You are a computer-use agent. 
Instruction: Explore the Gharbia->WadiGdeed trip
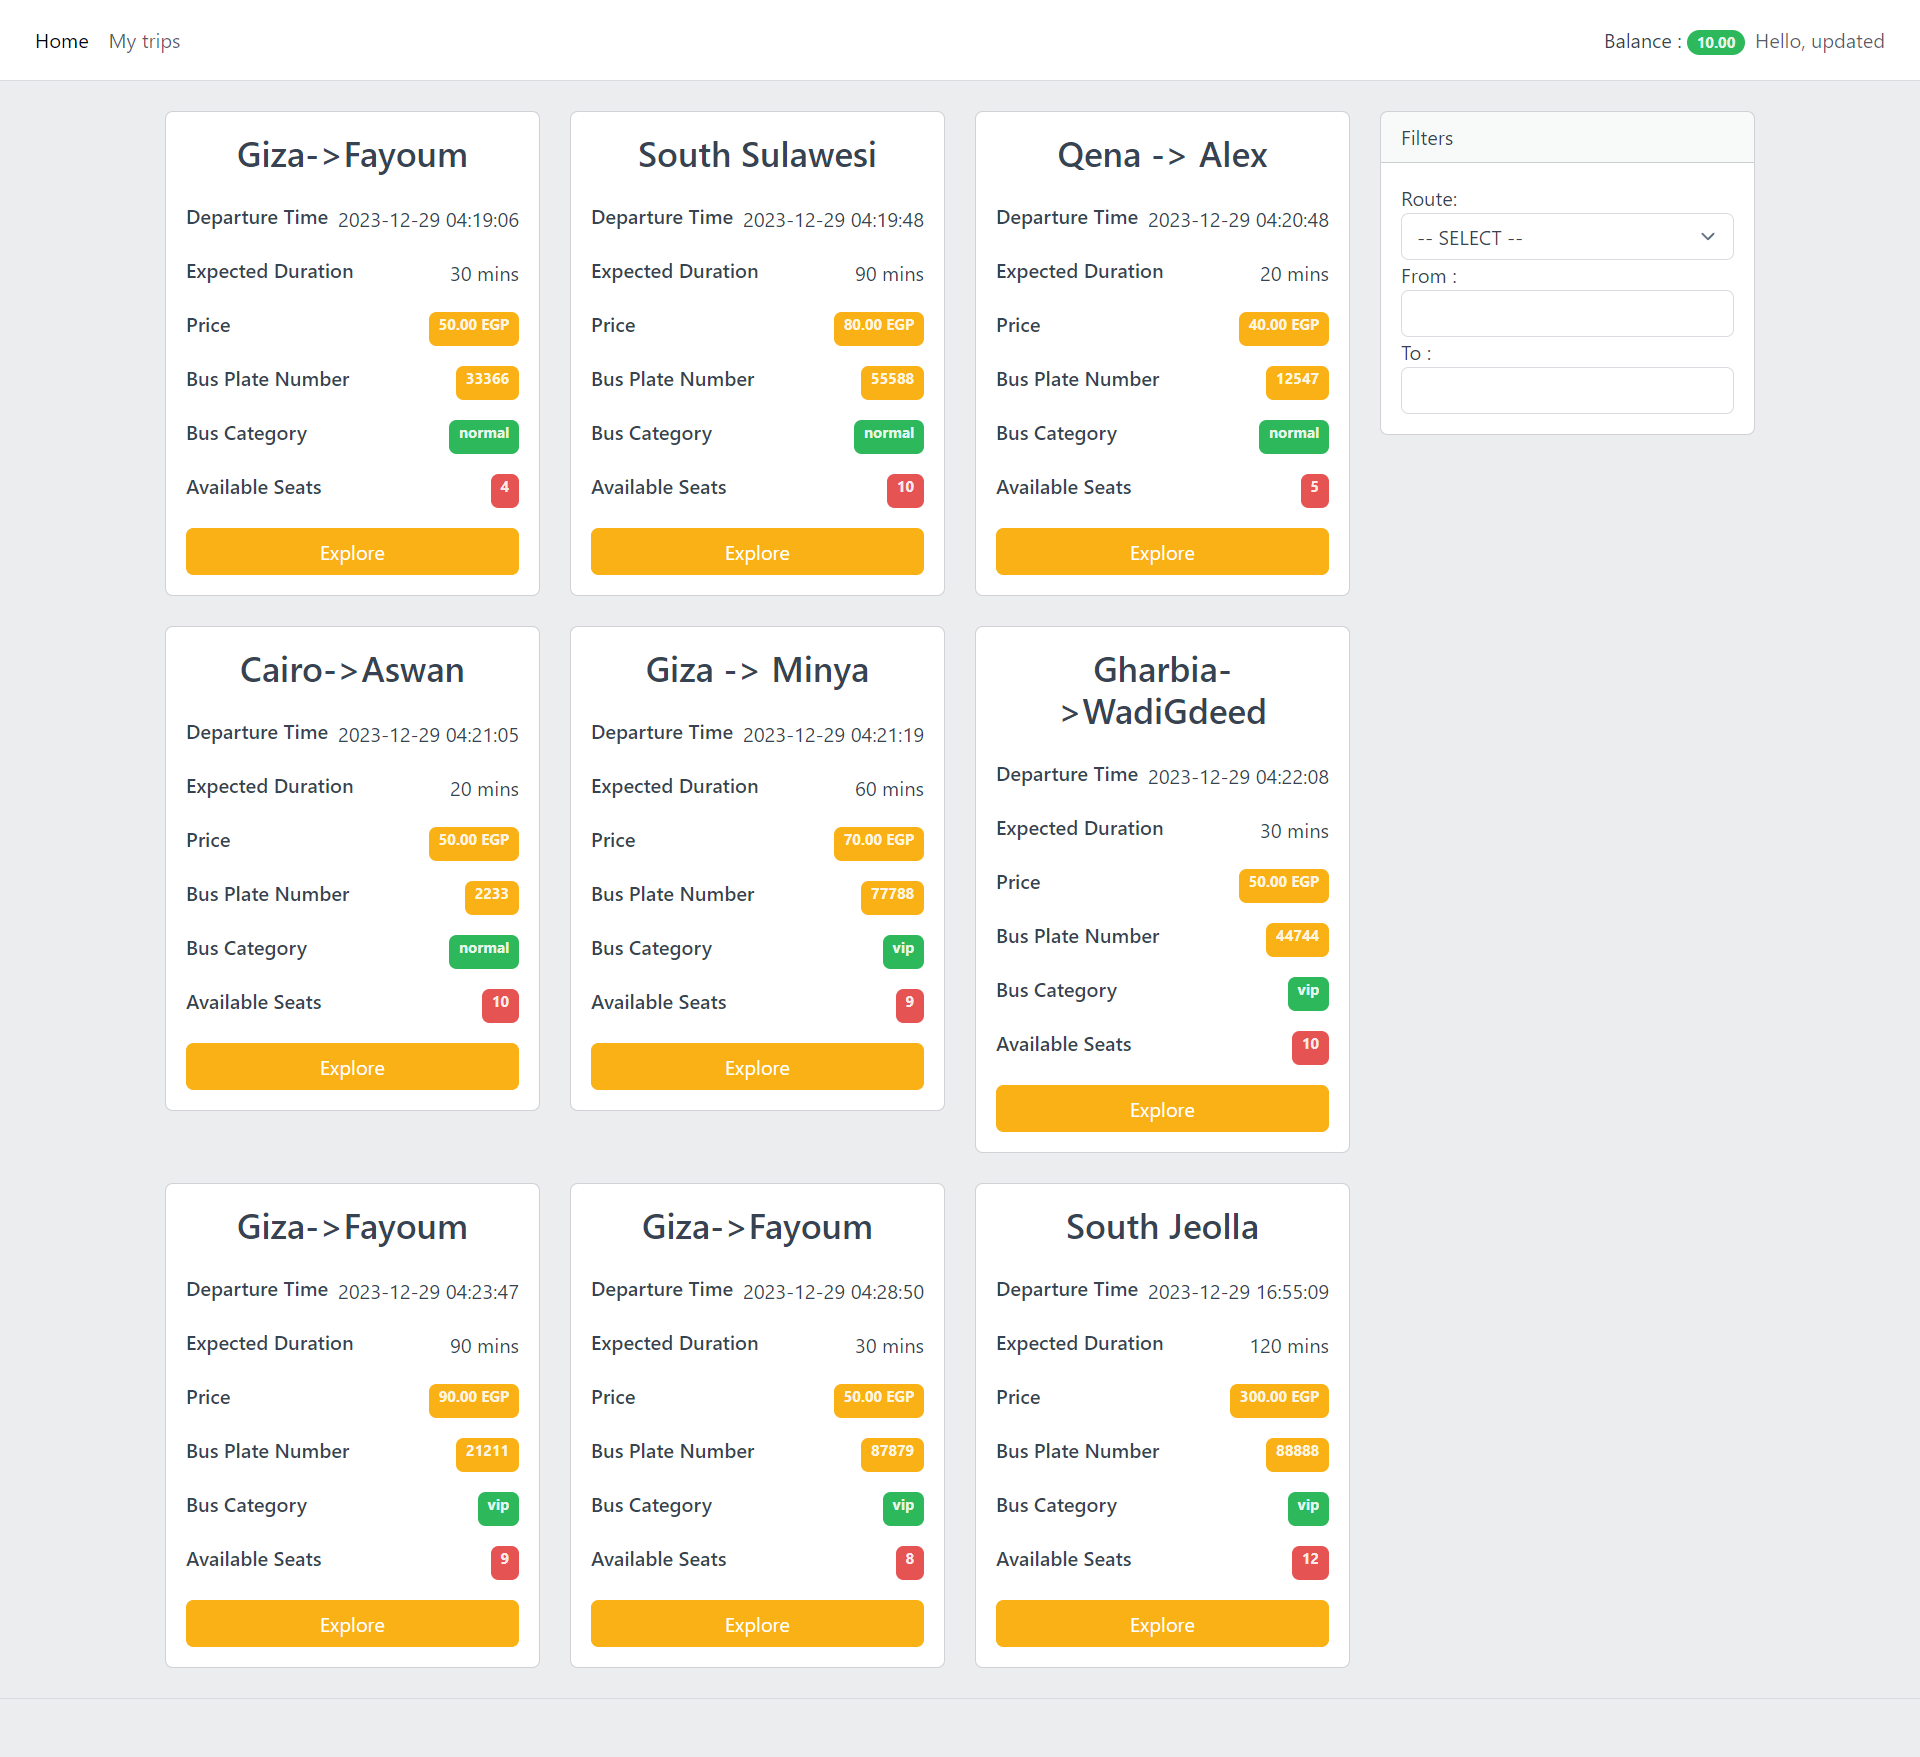click(x=1162, y=1109)
